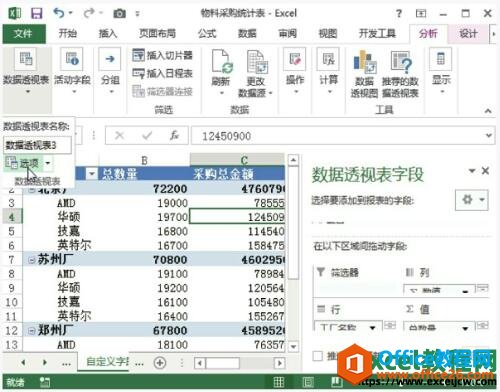
Task: Click the camera screenshot icon in title bar
Action: tap(120, 14)
